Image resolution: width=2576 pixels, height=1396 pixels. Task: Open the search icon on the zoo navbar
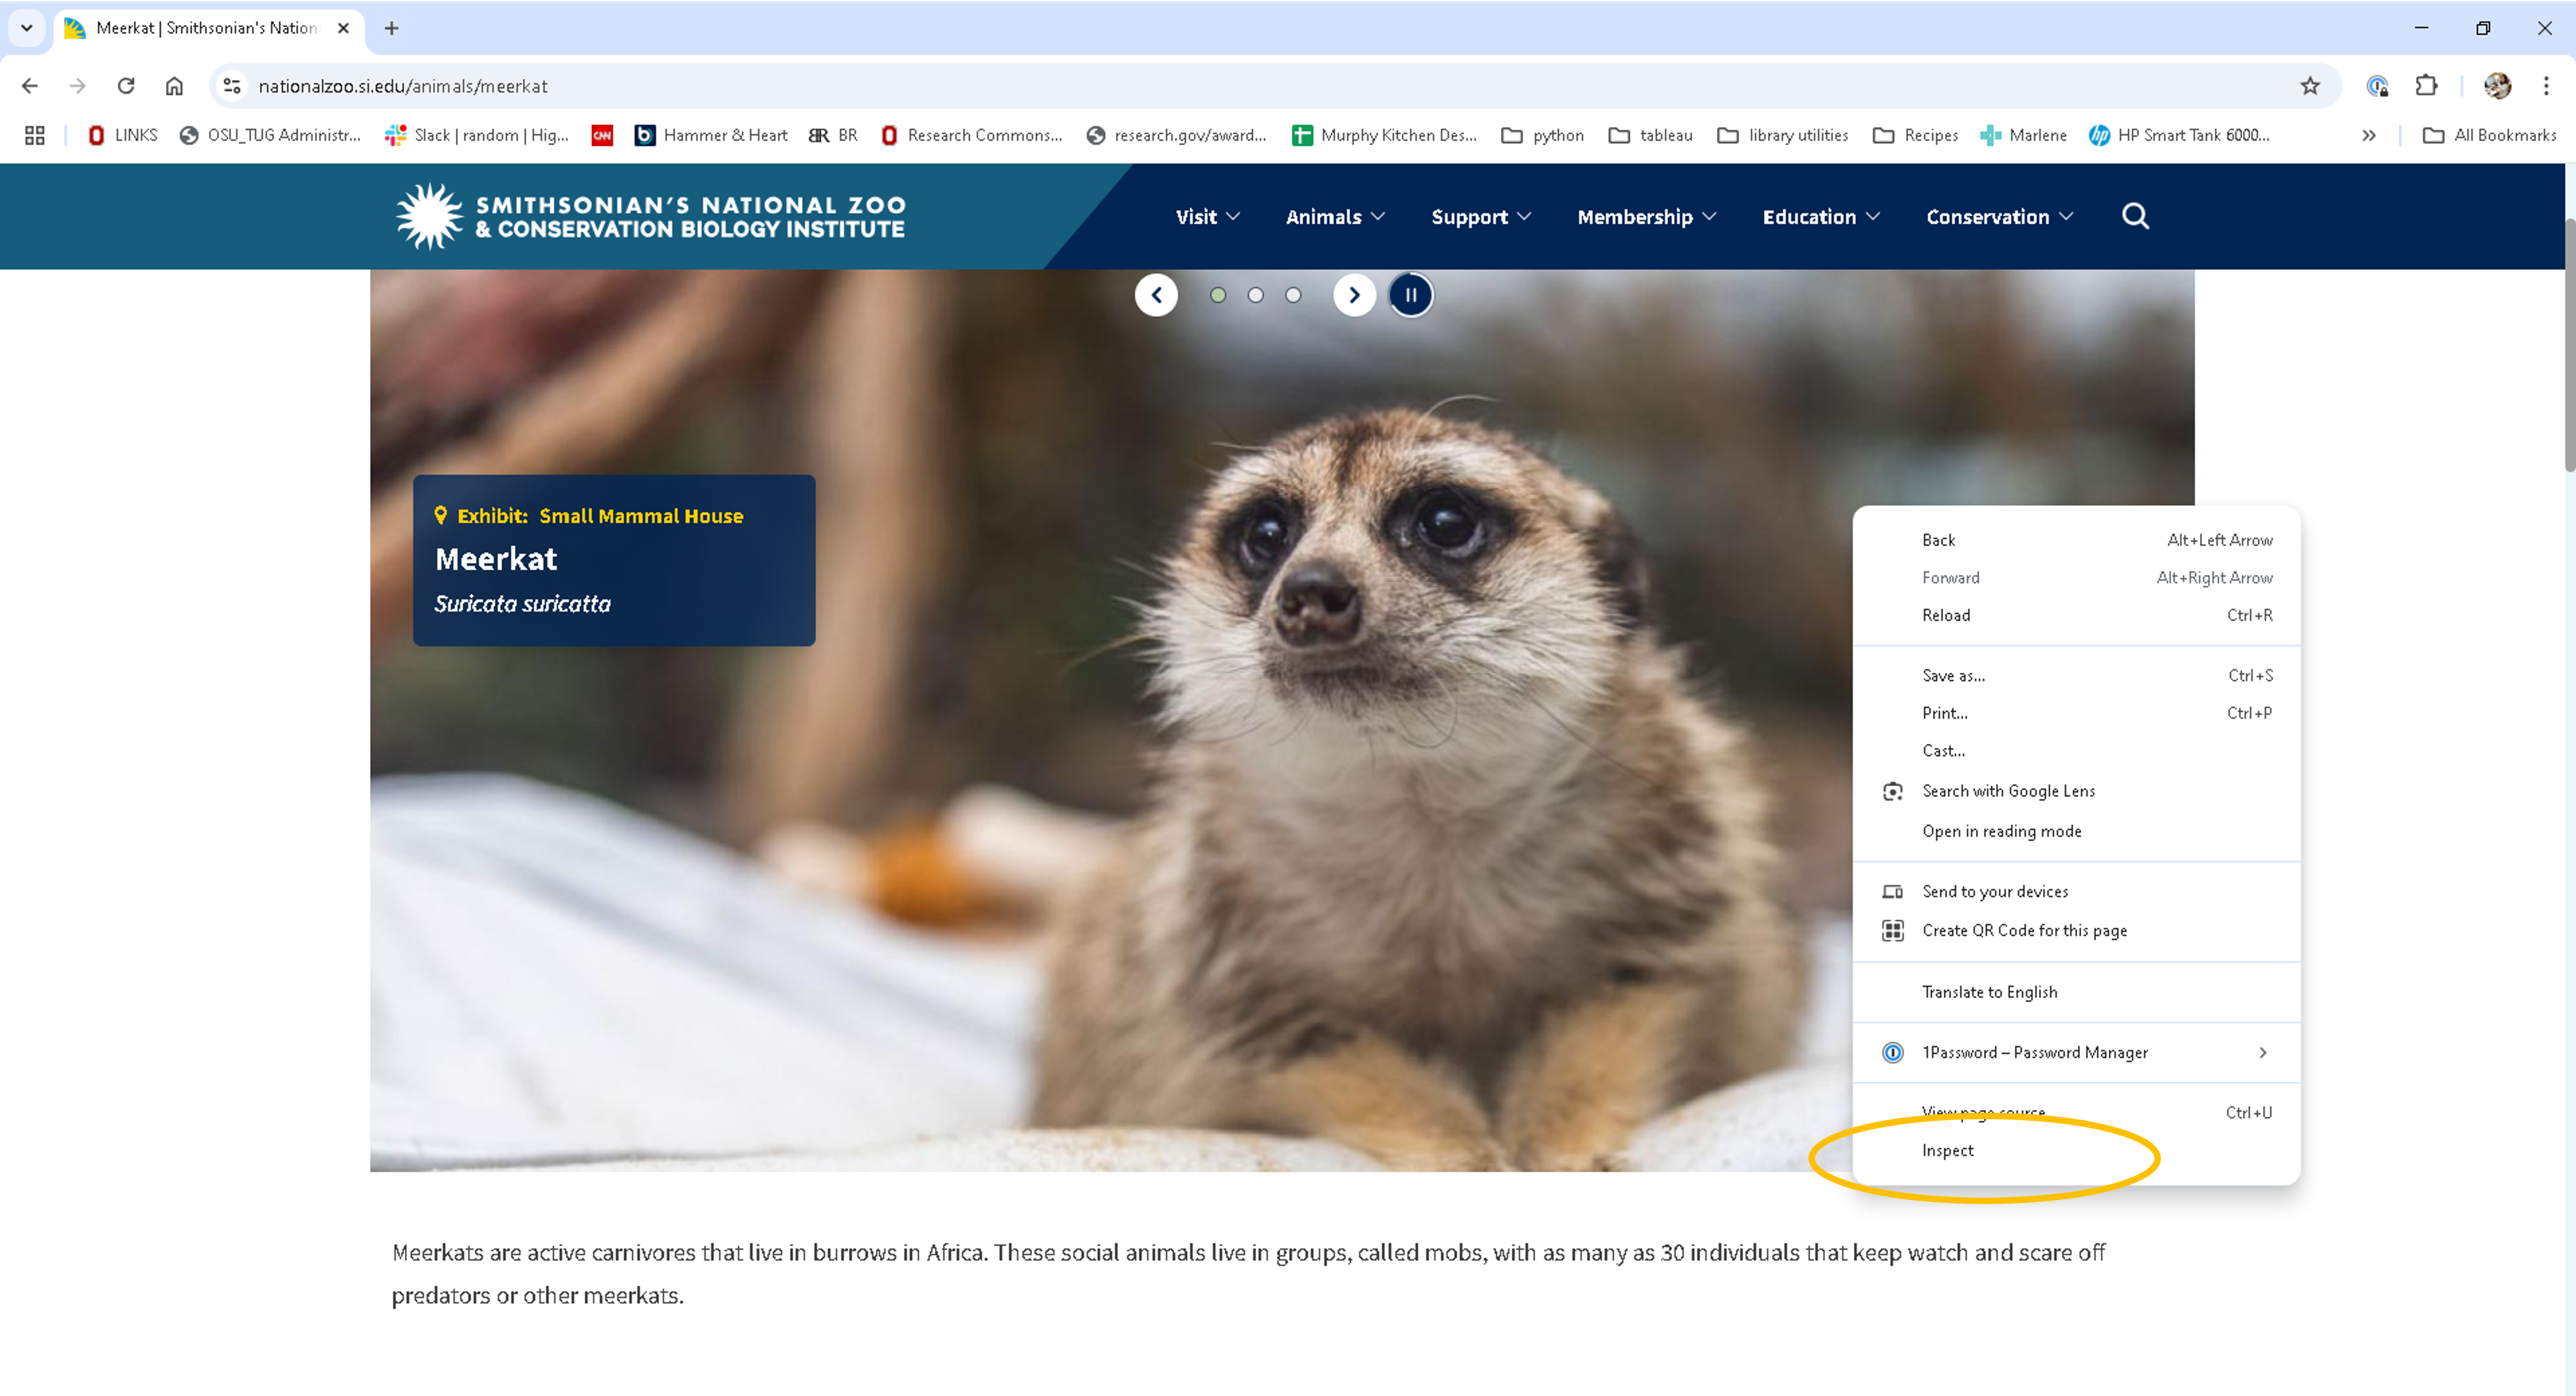pos(2135,216)
